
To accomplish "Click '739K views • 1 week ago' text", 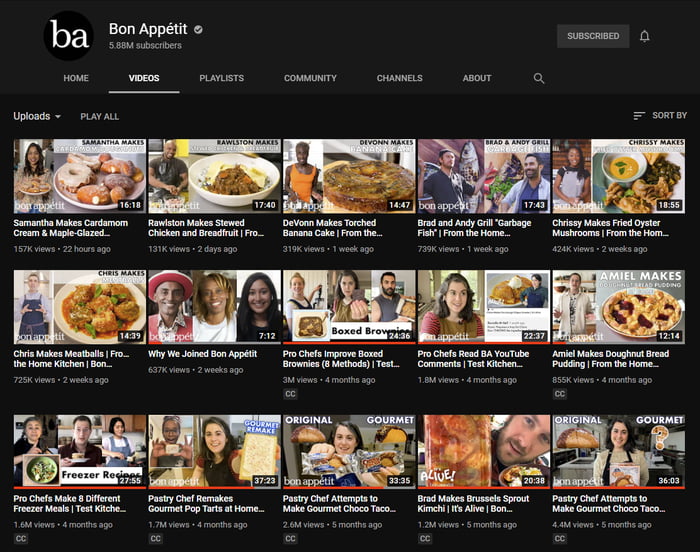I will coord(463,249).
